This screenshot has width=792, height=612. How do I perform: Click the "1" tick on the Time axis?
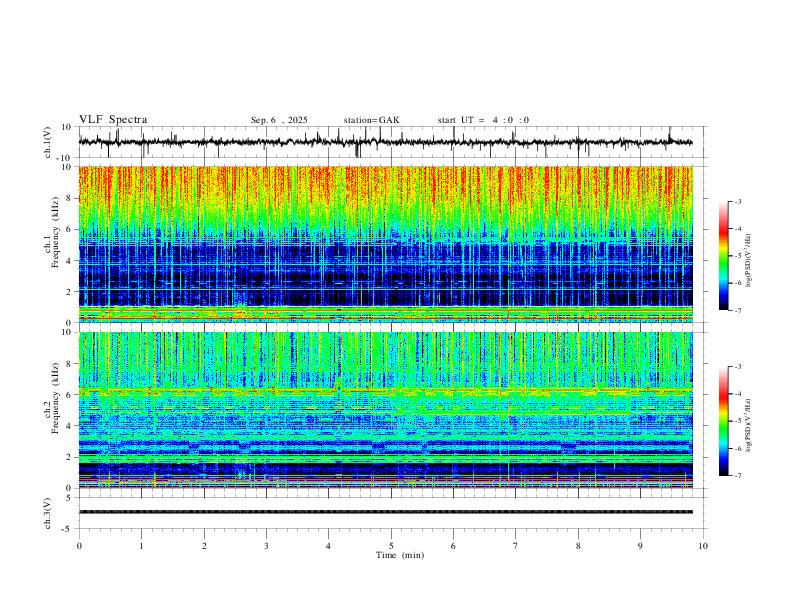tap(141, 546)
